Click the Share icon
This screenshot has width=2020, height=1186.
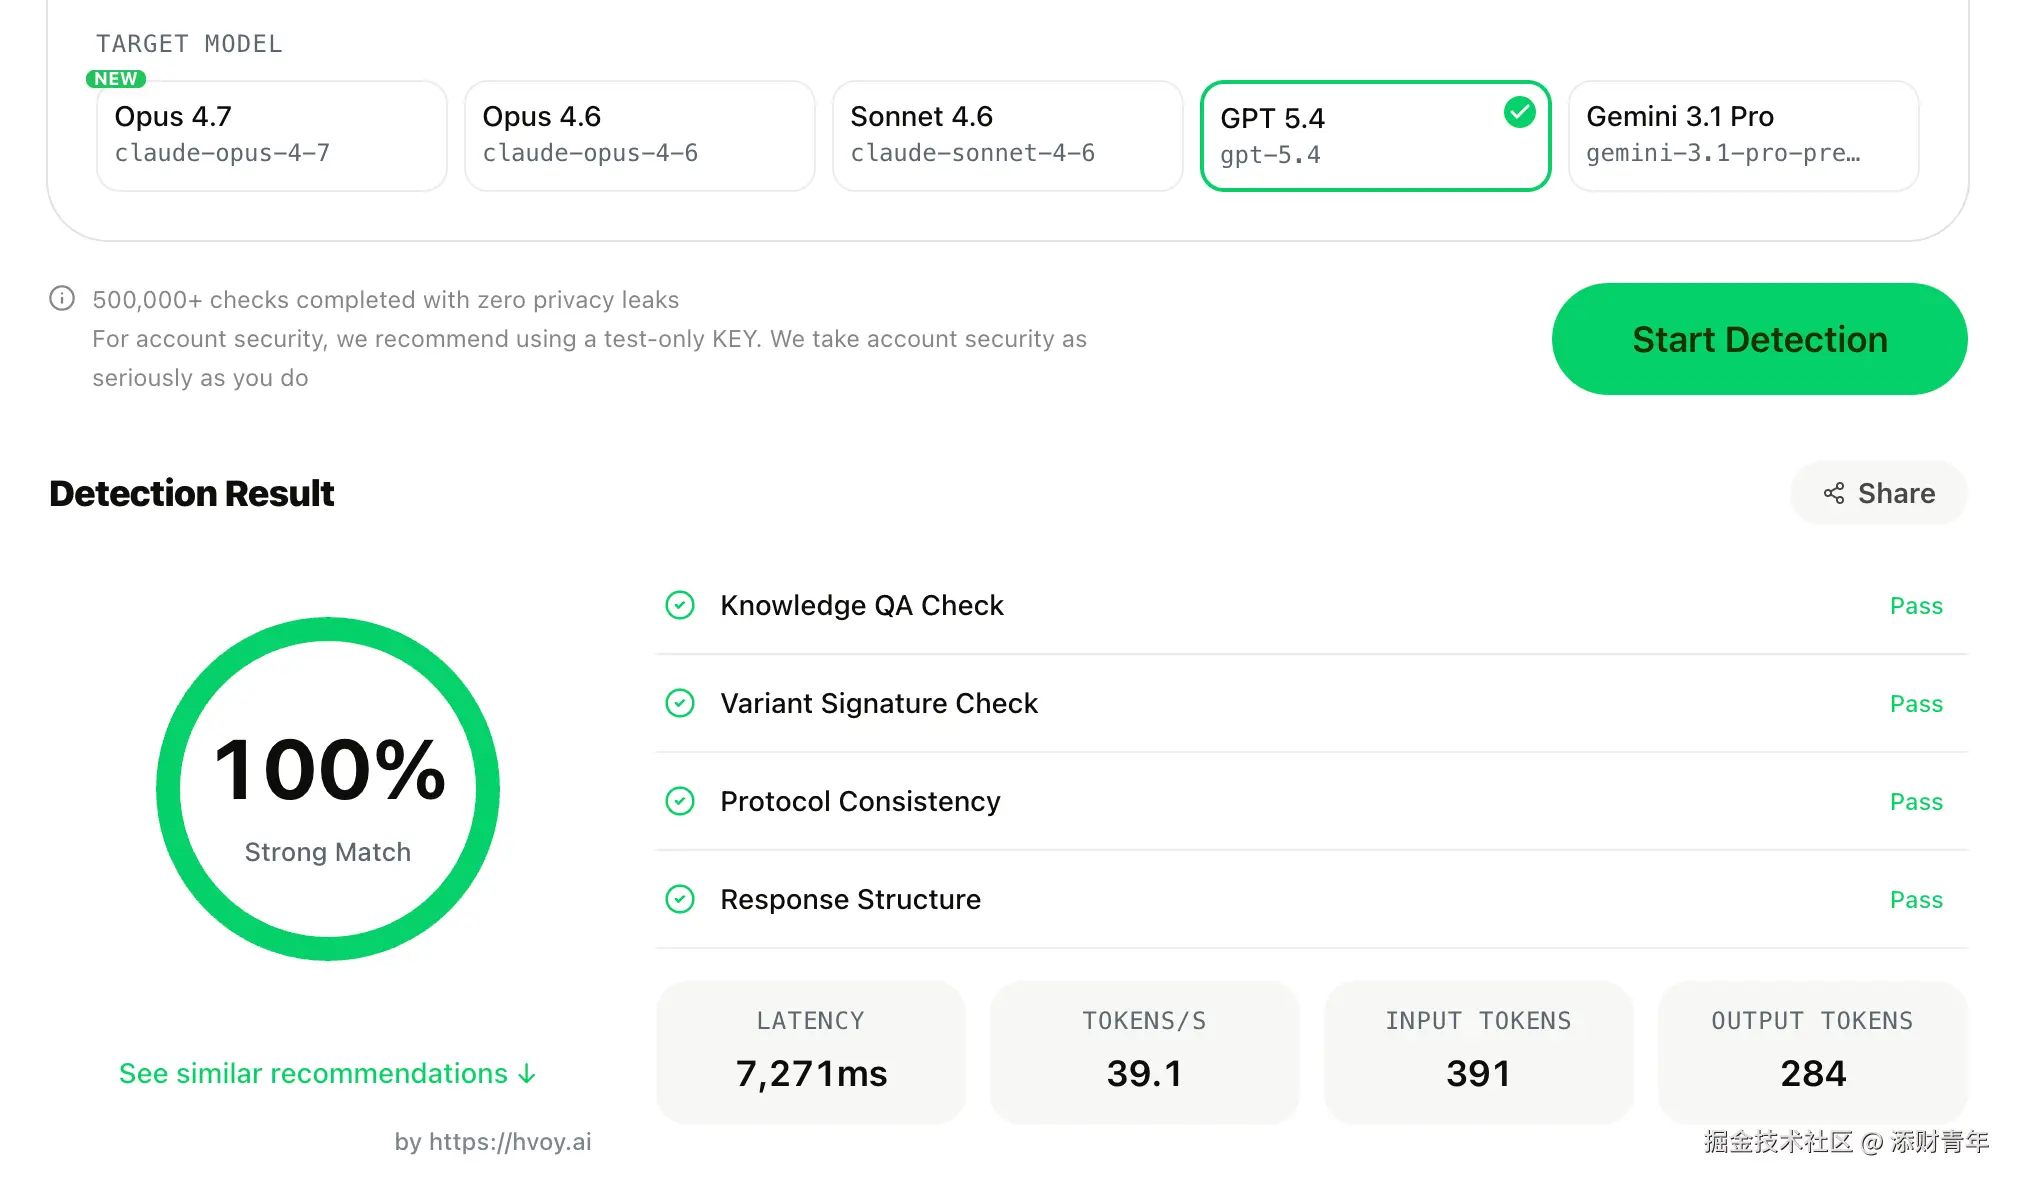point(1833,493)
